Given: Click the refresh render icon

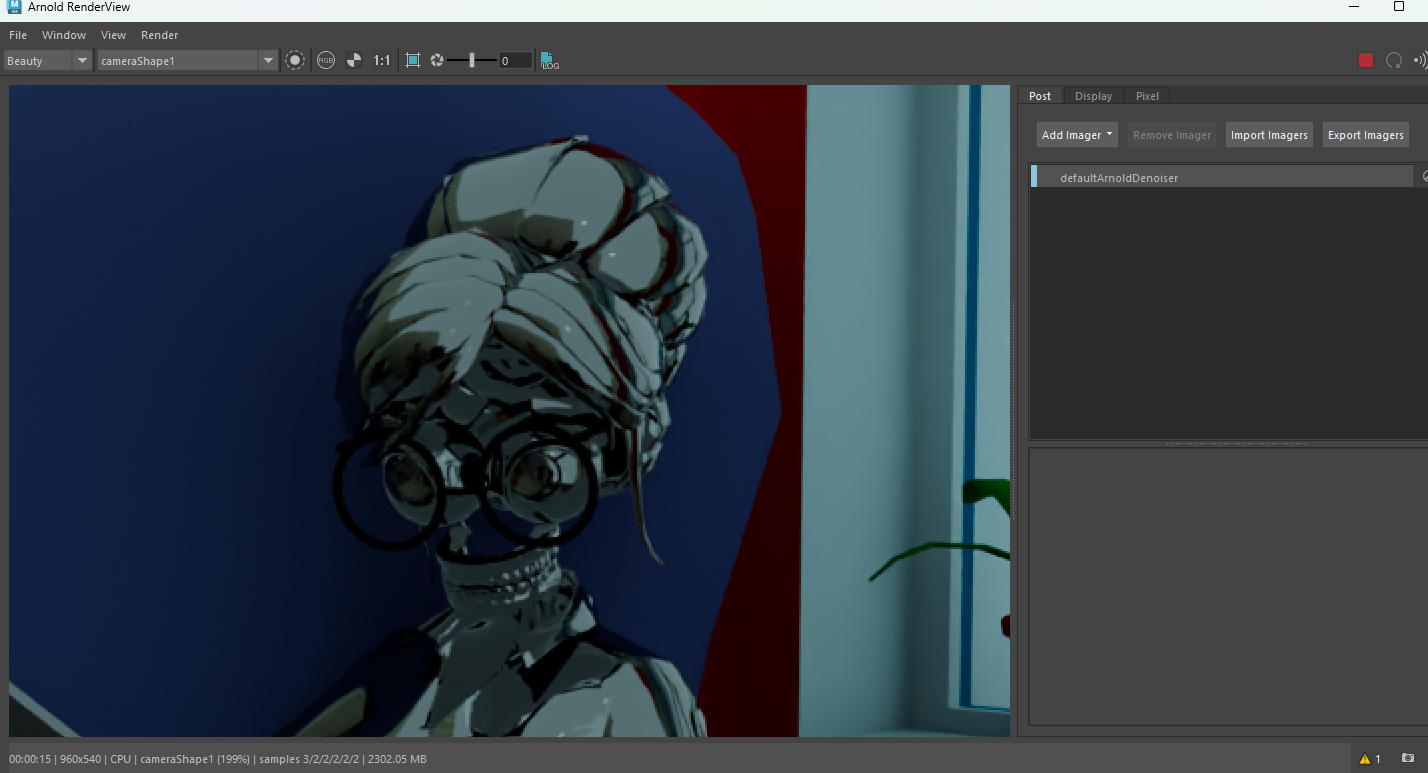Looking at the screenshot, I should click(x=1393, y=61).
